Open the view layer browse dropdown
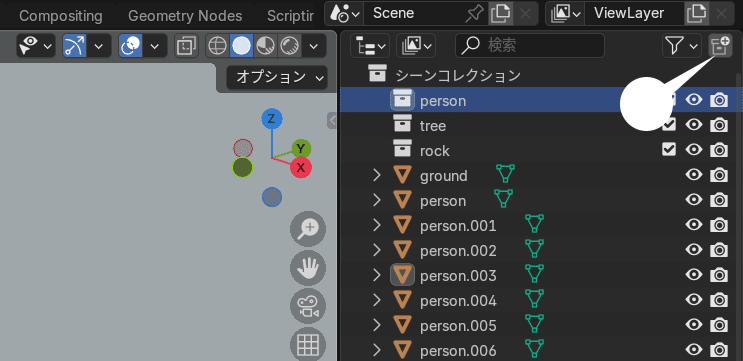This screenshot has width=743, height=361. [565, 14]
